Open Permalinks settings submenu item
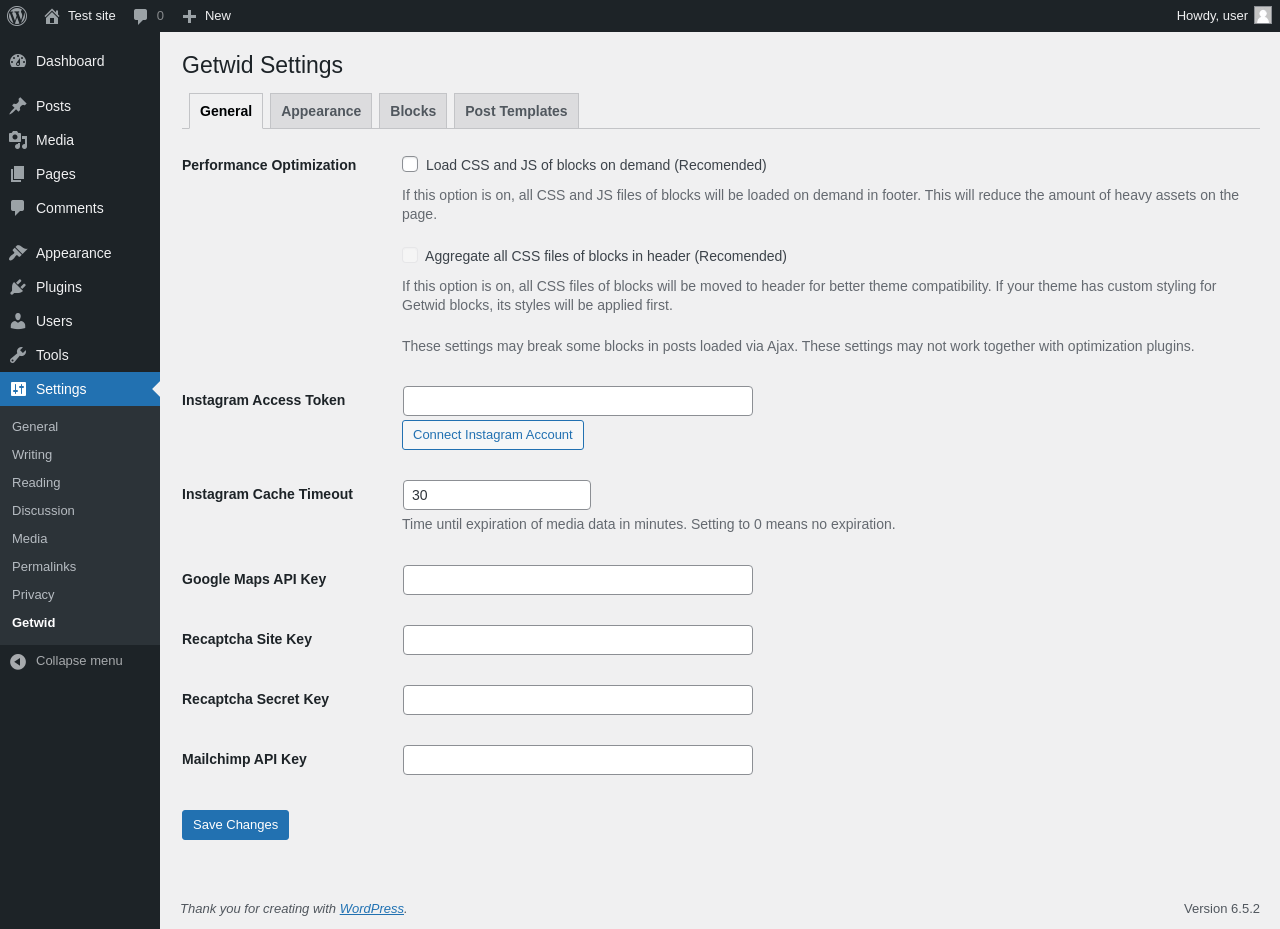The height and width of the screenshot is (929, 1280). pyautogui.click(x=44, y=566)
